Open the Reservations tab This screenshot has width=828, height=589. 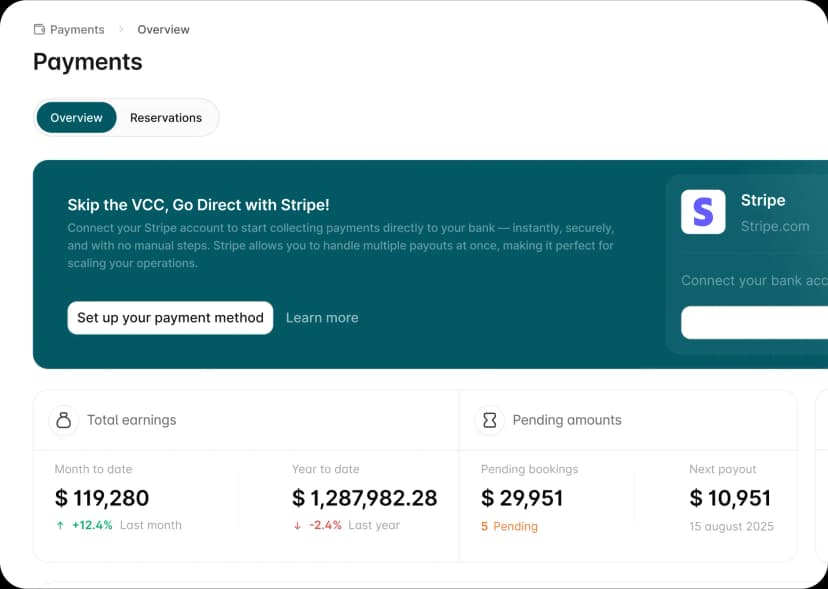click(x=166, y=118)
